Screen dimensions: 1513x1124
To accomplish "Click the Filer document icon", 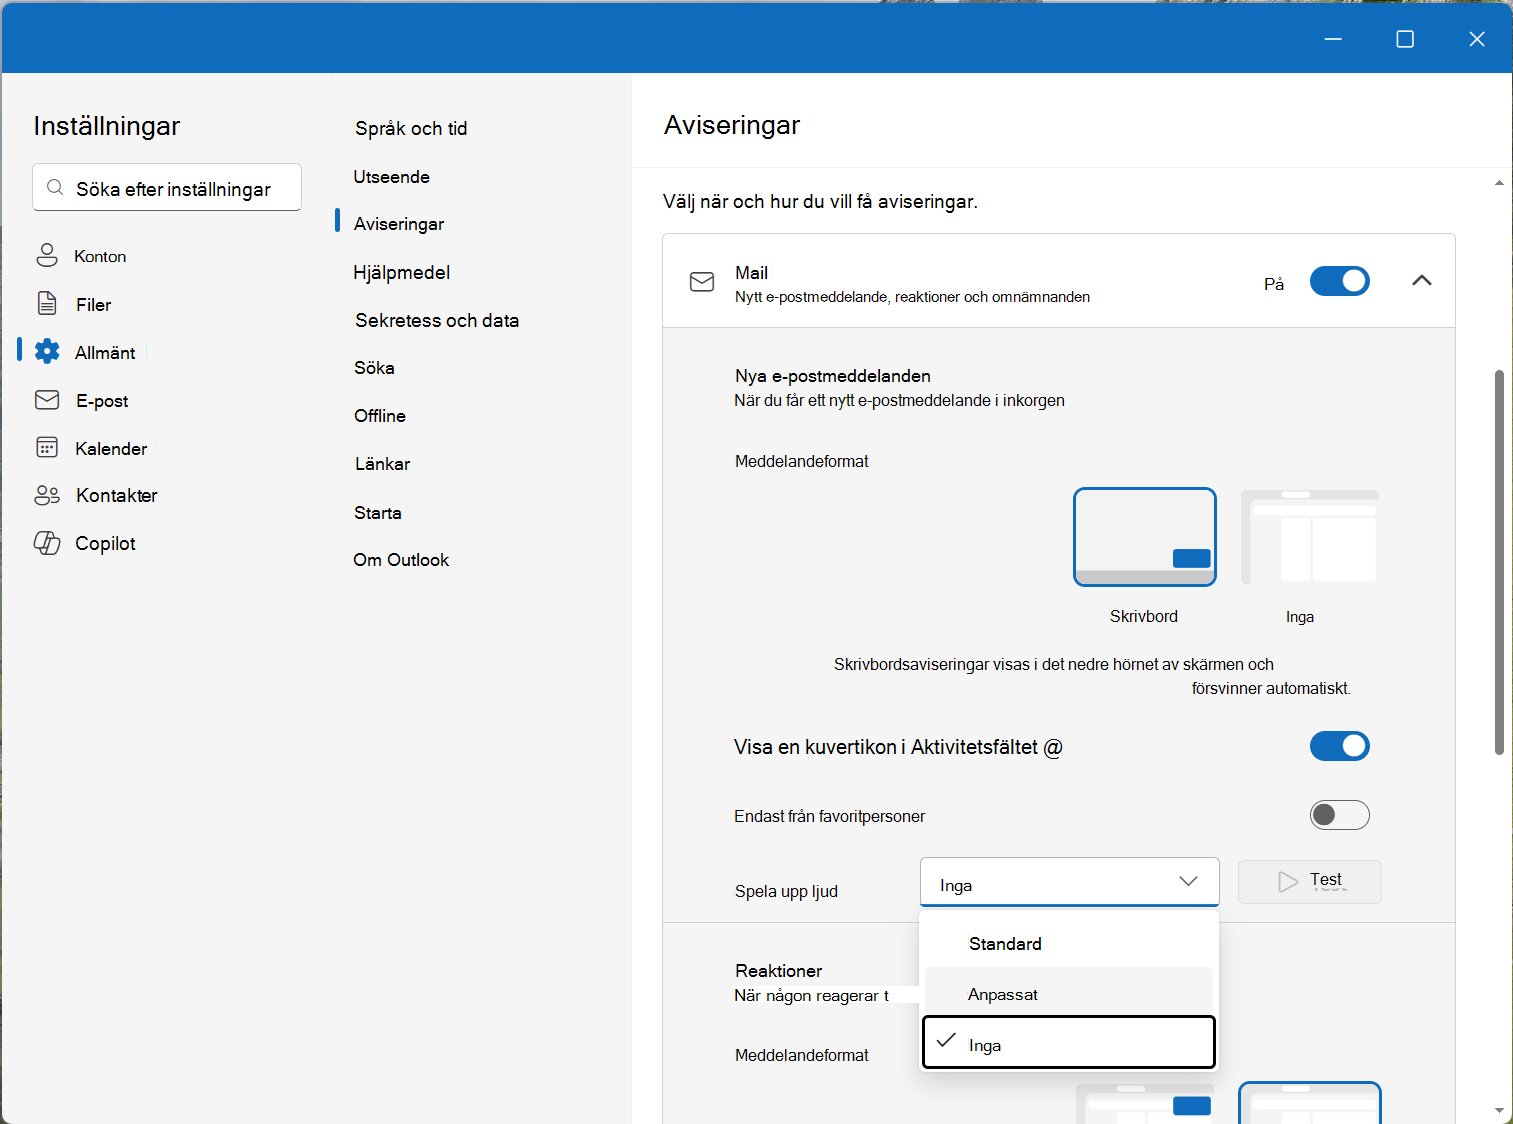I will coord(47,303).
